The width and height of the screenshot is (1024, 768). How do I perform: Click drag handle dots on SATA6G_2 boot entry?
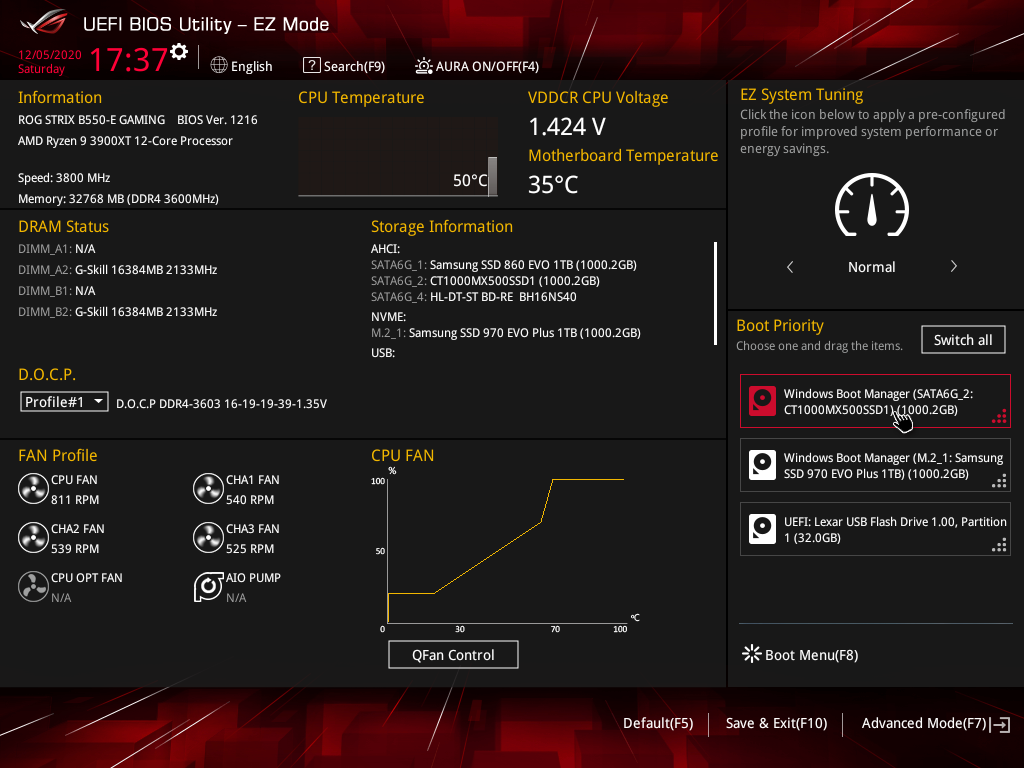point(999,417)
